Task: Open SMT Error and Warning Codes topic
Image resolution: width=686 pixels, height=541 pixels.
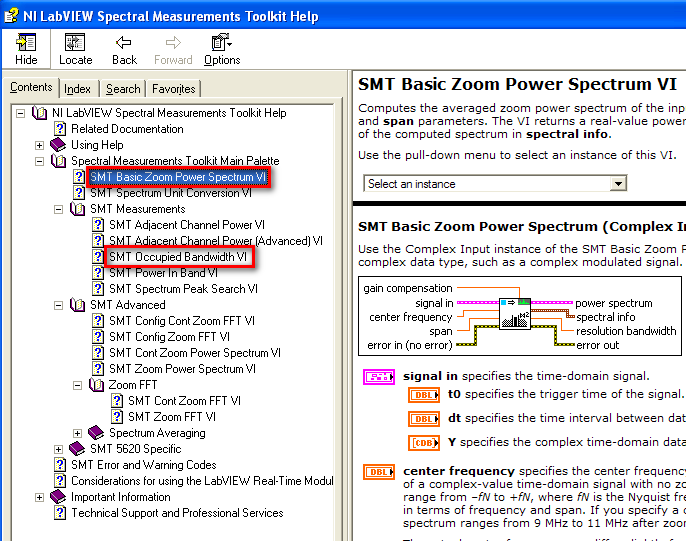Action: coord(144,465)
